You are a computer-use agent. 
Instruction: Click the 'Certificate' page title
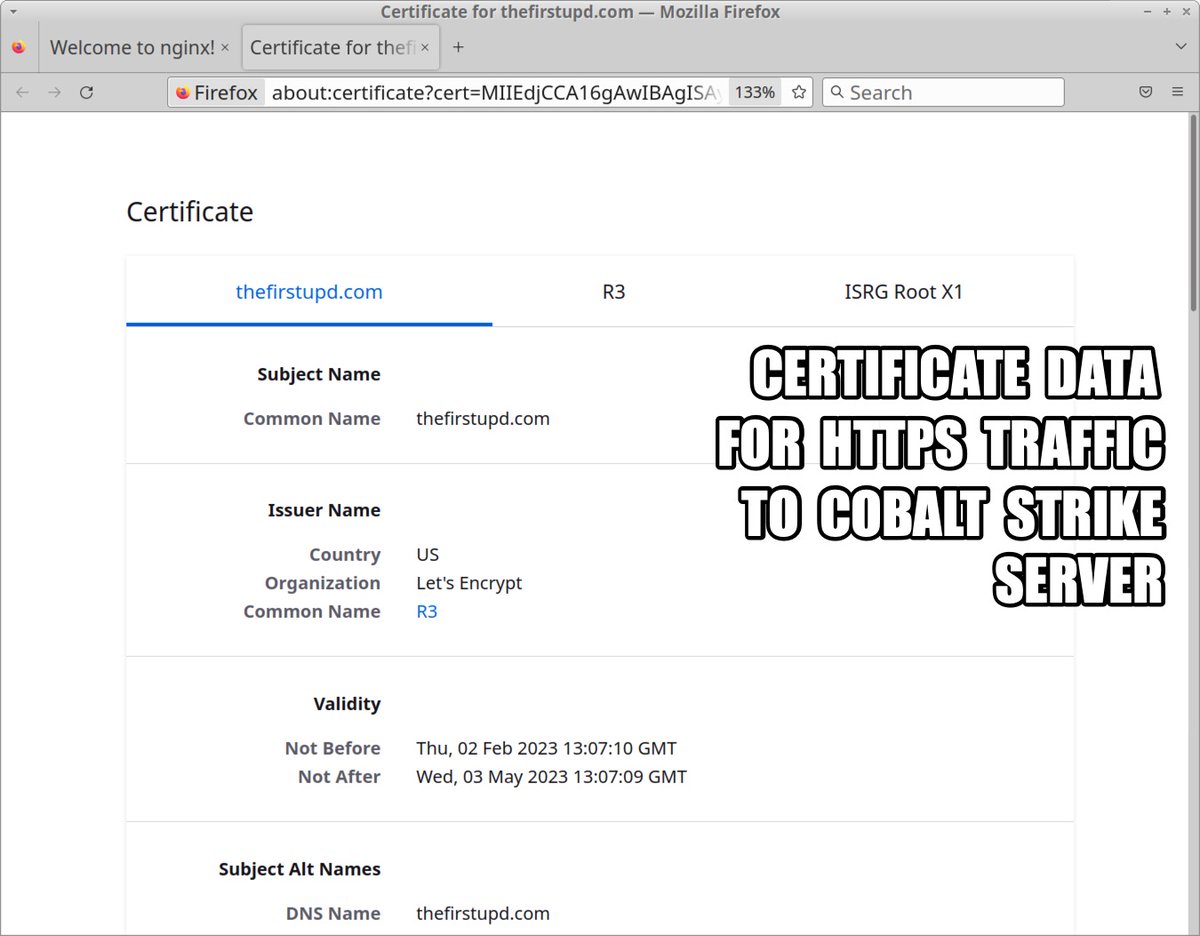(x=190, y=211)
